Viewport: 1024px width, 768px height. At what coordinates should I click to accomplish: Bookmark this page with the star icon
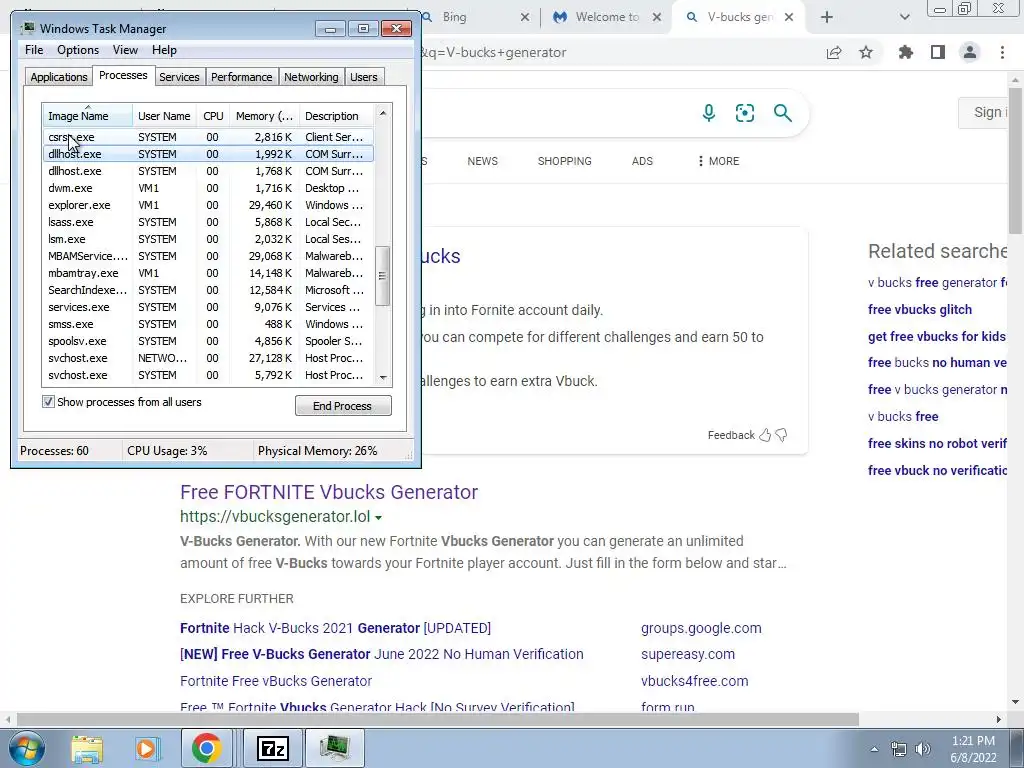tap(866, 52)
